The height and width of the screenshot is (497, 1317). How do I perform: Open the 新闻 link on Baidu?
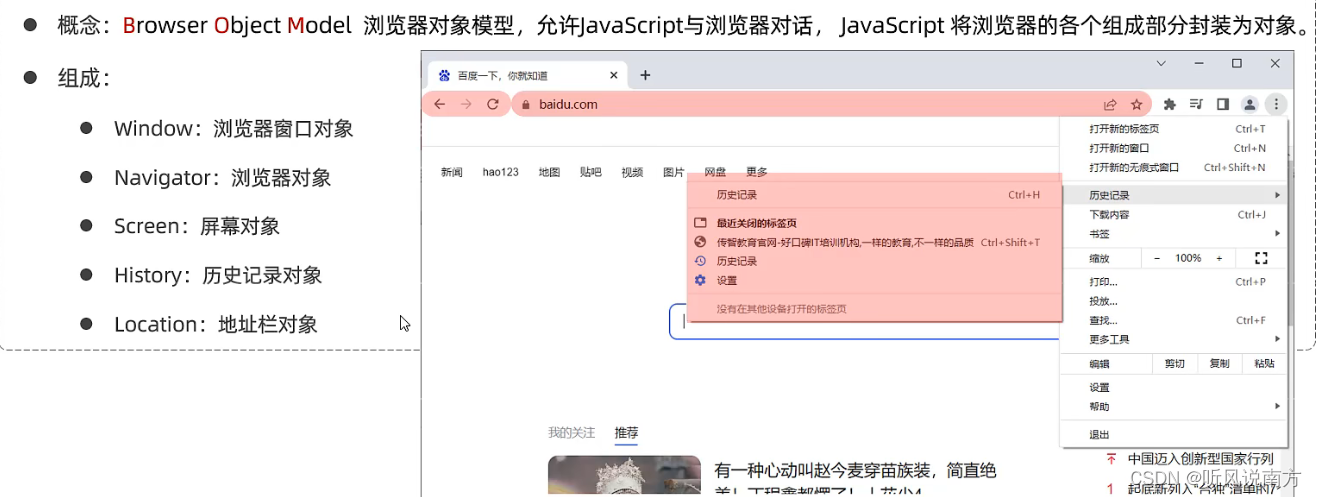[452, 172]
